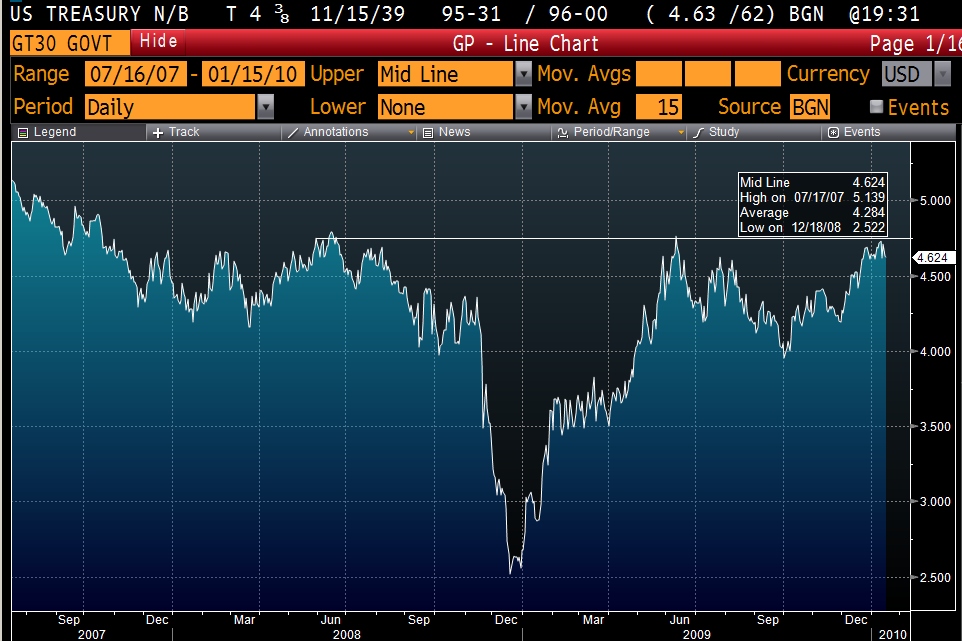Open the Period Daily dropdown arrow
Viewport: 962px width, 641px height.
coord(265,107)
